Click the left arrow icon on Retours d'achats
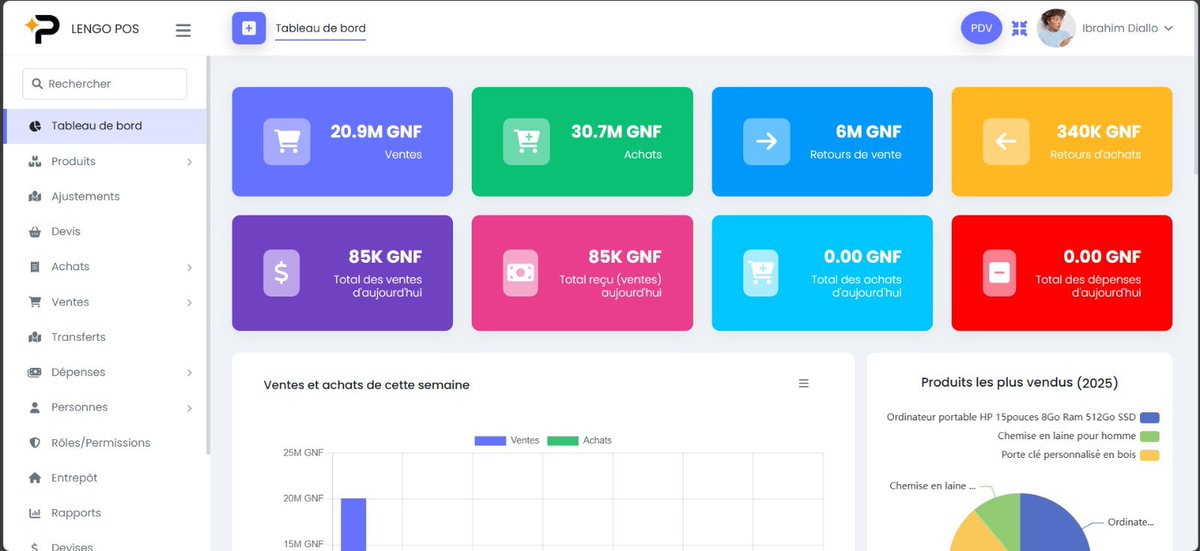 point(1006,142)
